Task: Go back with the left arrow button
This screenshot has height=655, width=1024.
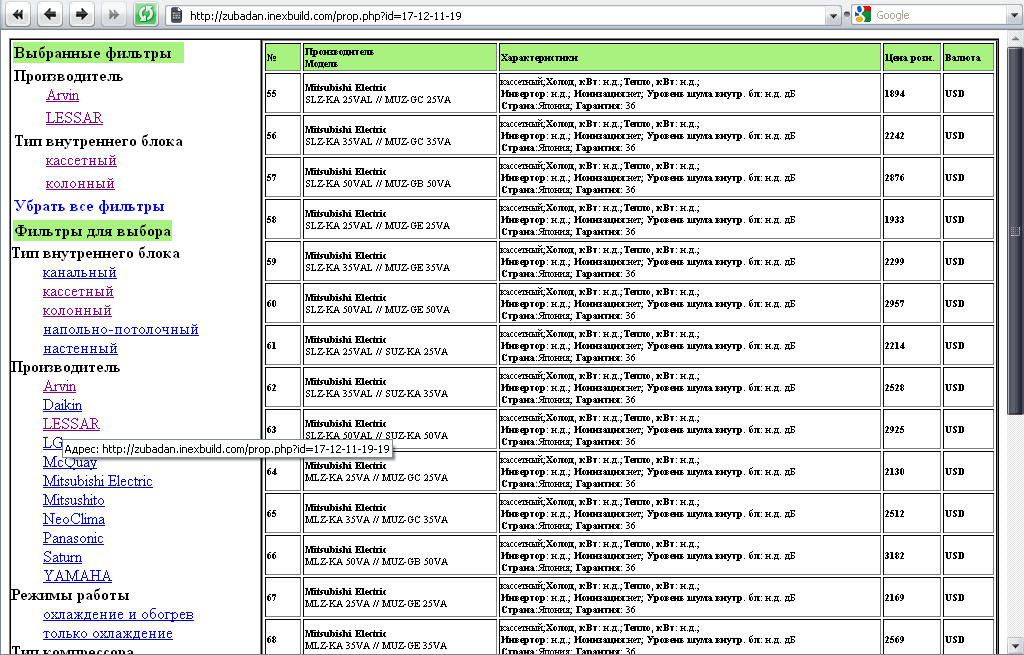Action: 50,14
